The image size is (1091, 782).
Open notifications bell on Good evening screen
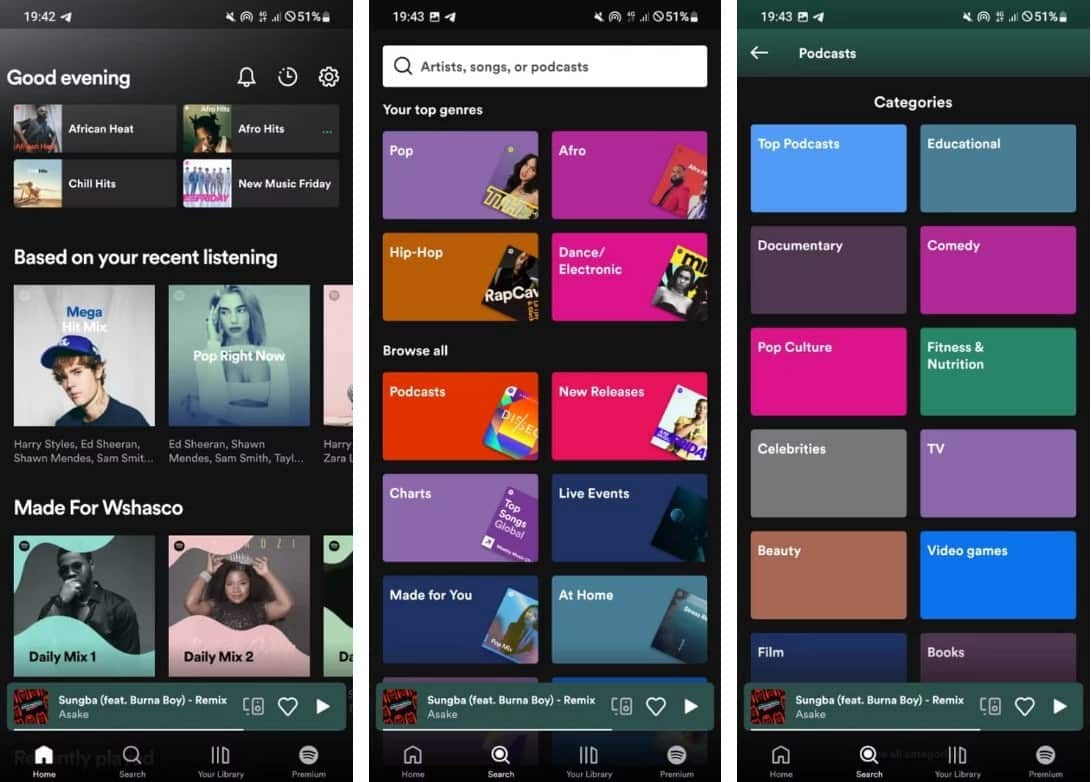tap(246, 77)
